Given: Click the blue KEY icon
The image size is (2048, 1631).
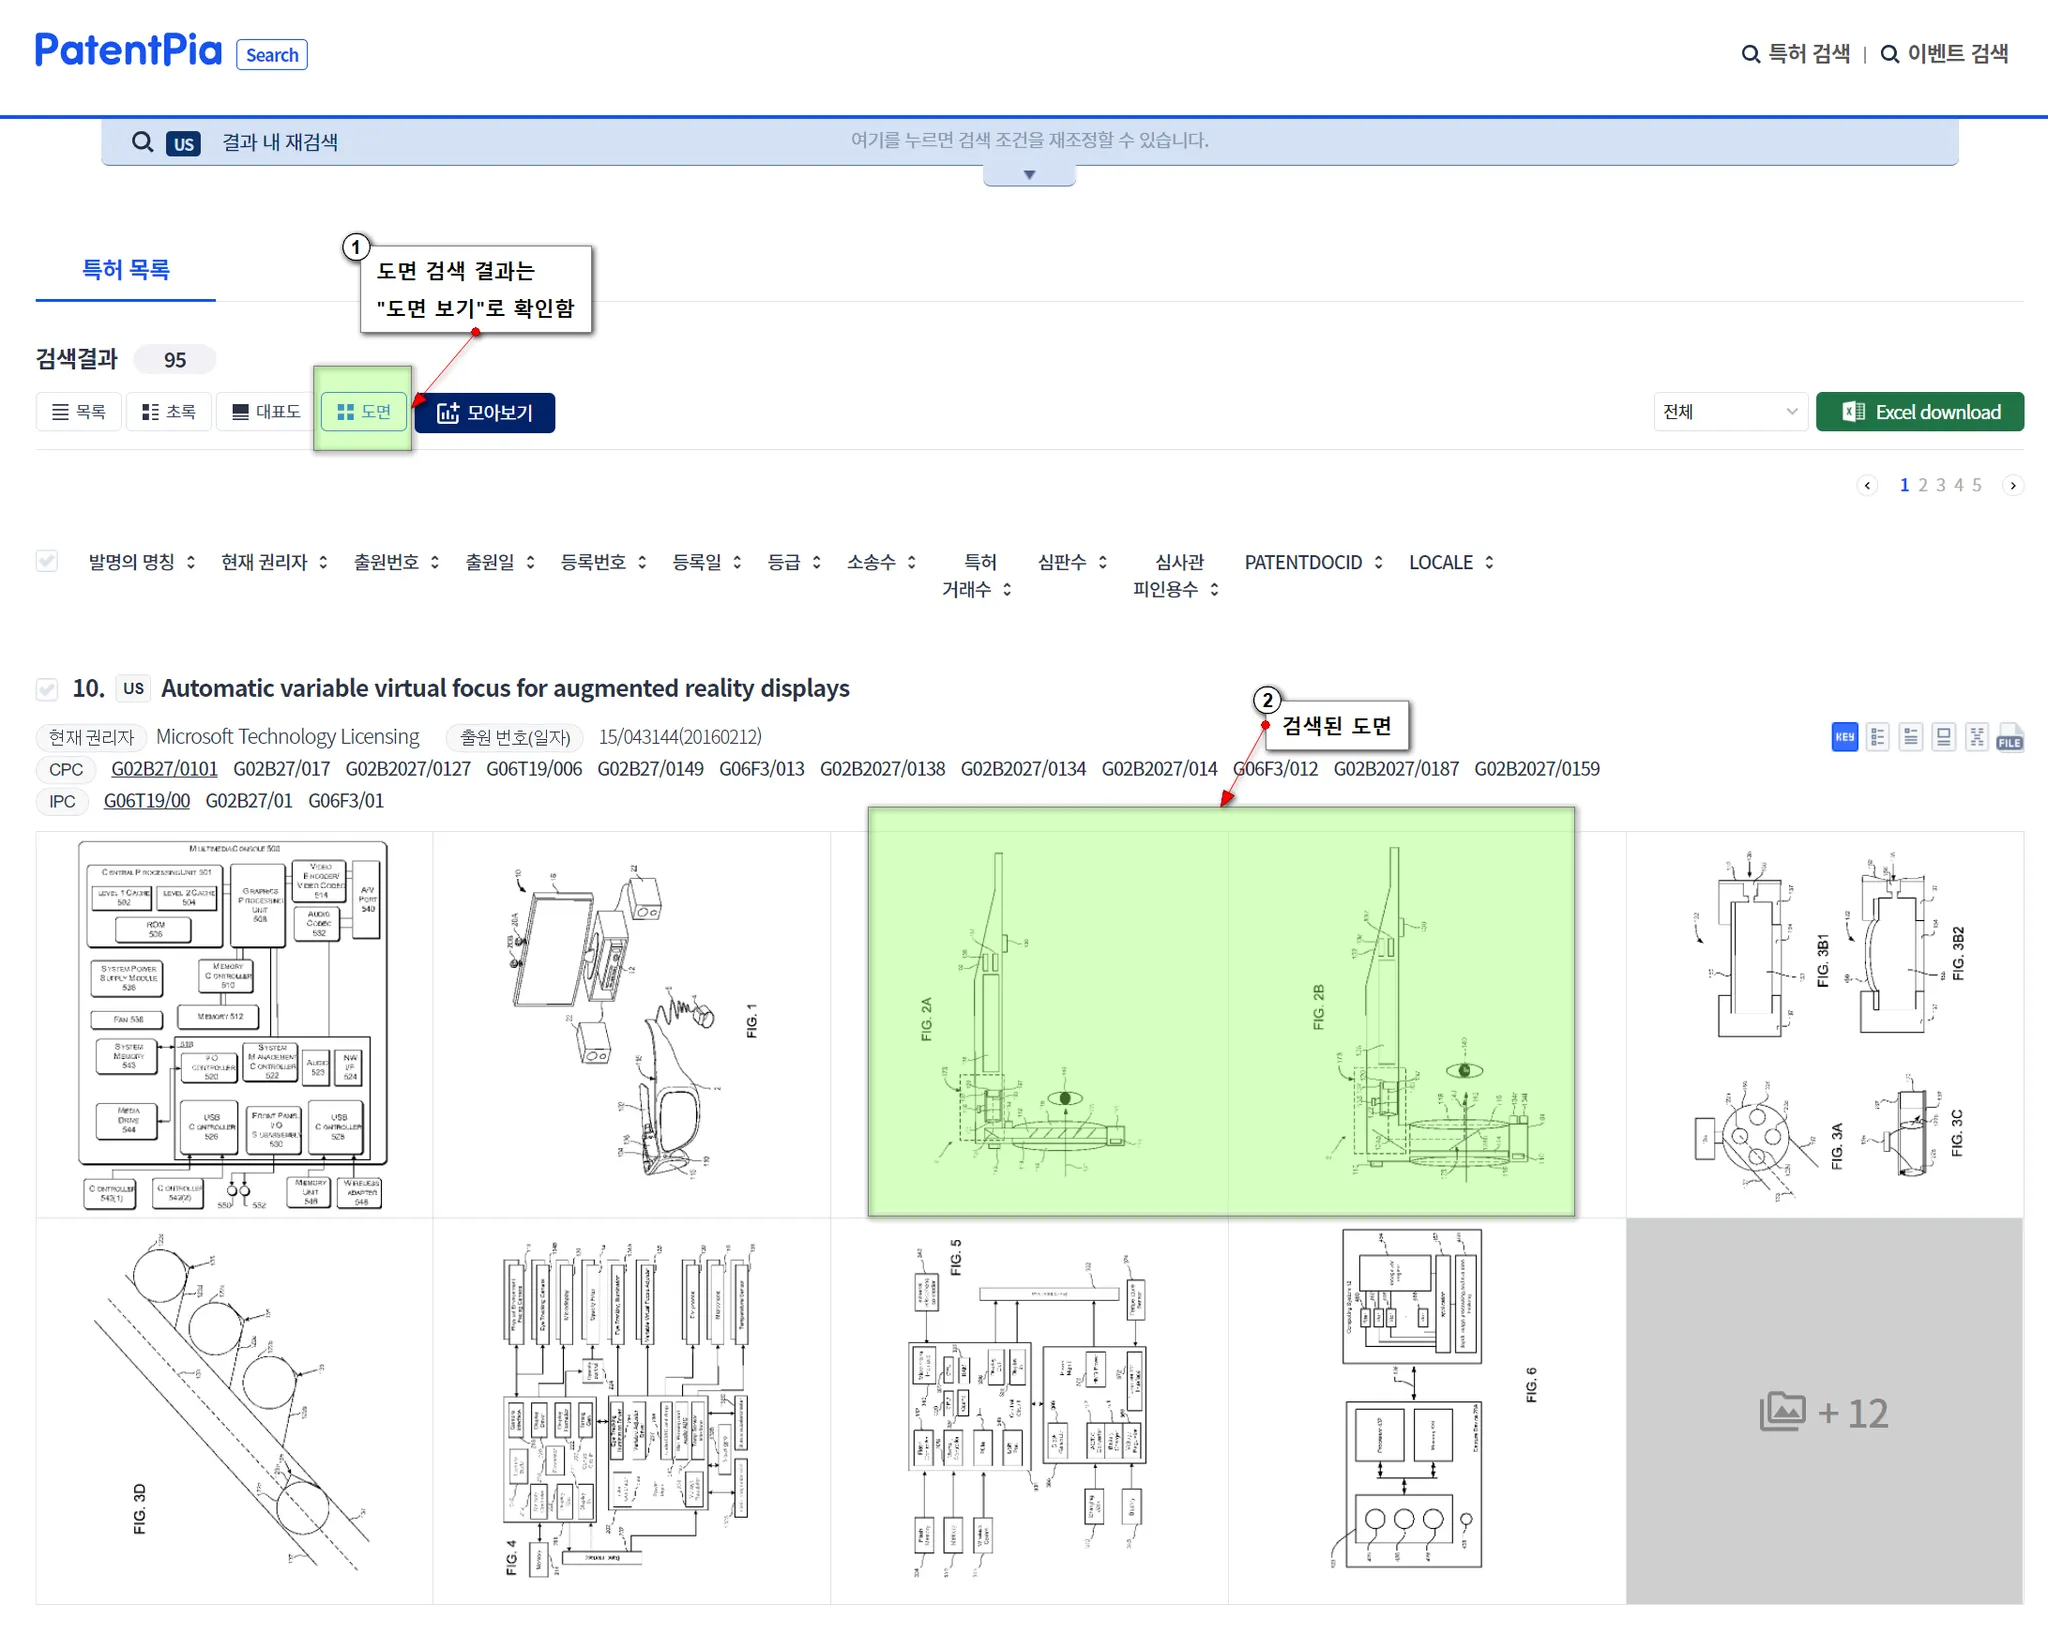Looking at the screenshot, I should (1844, 737).
